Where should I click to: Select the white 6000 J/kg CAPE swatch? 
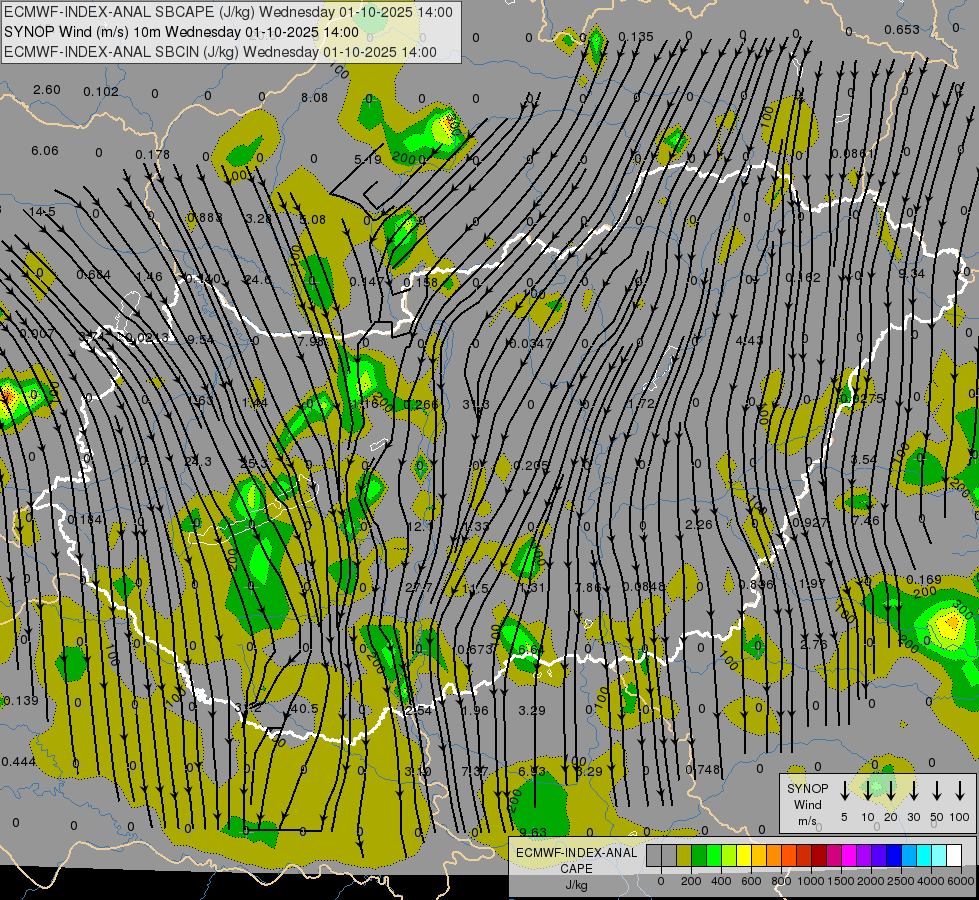(x=954, y=856)
